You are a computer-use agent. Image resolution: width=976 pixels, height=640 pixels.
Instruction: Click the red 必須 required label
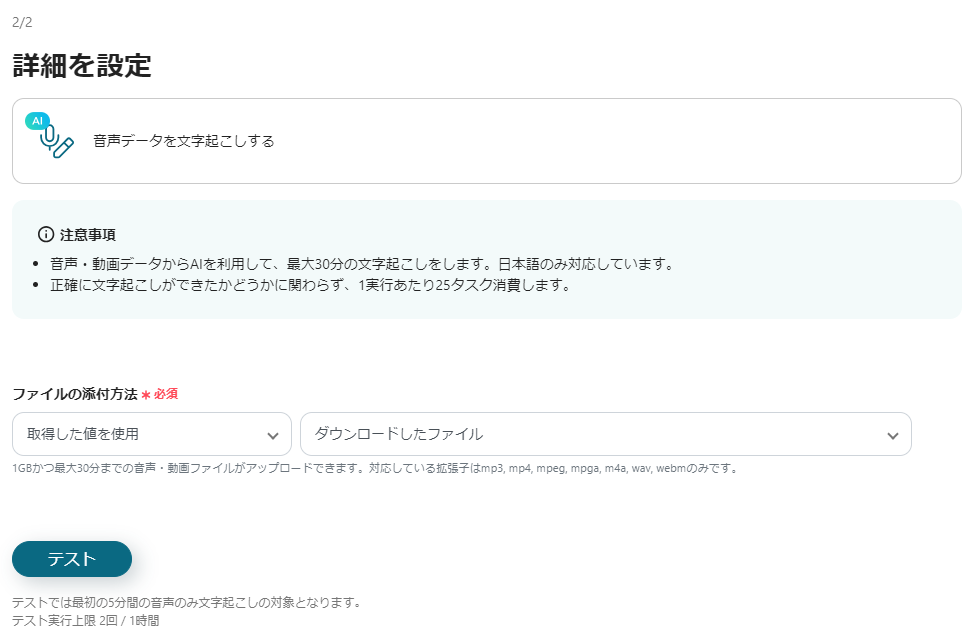(169, 394)
